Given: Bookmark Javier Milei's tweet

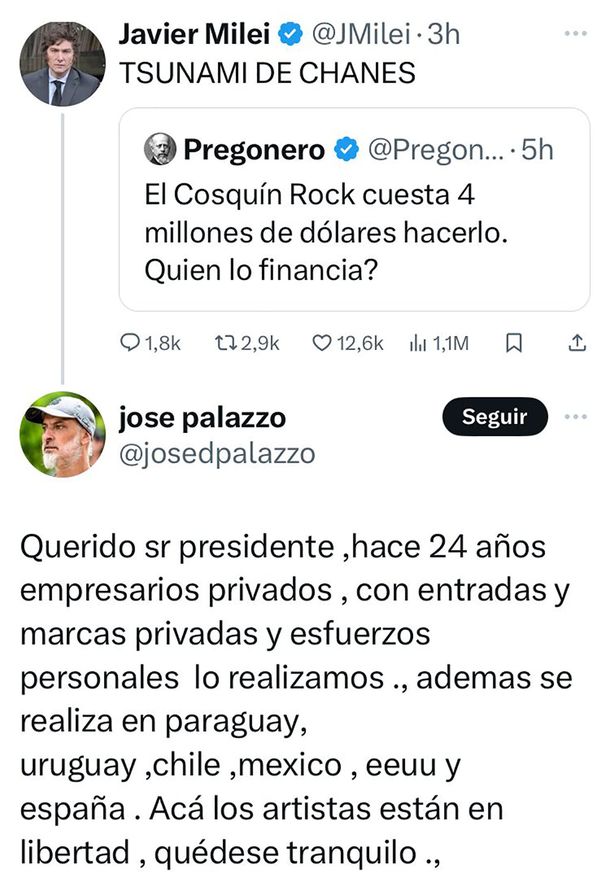Looking at the screenshot, I should click(514, 343).
